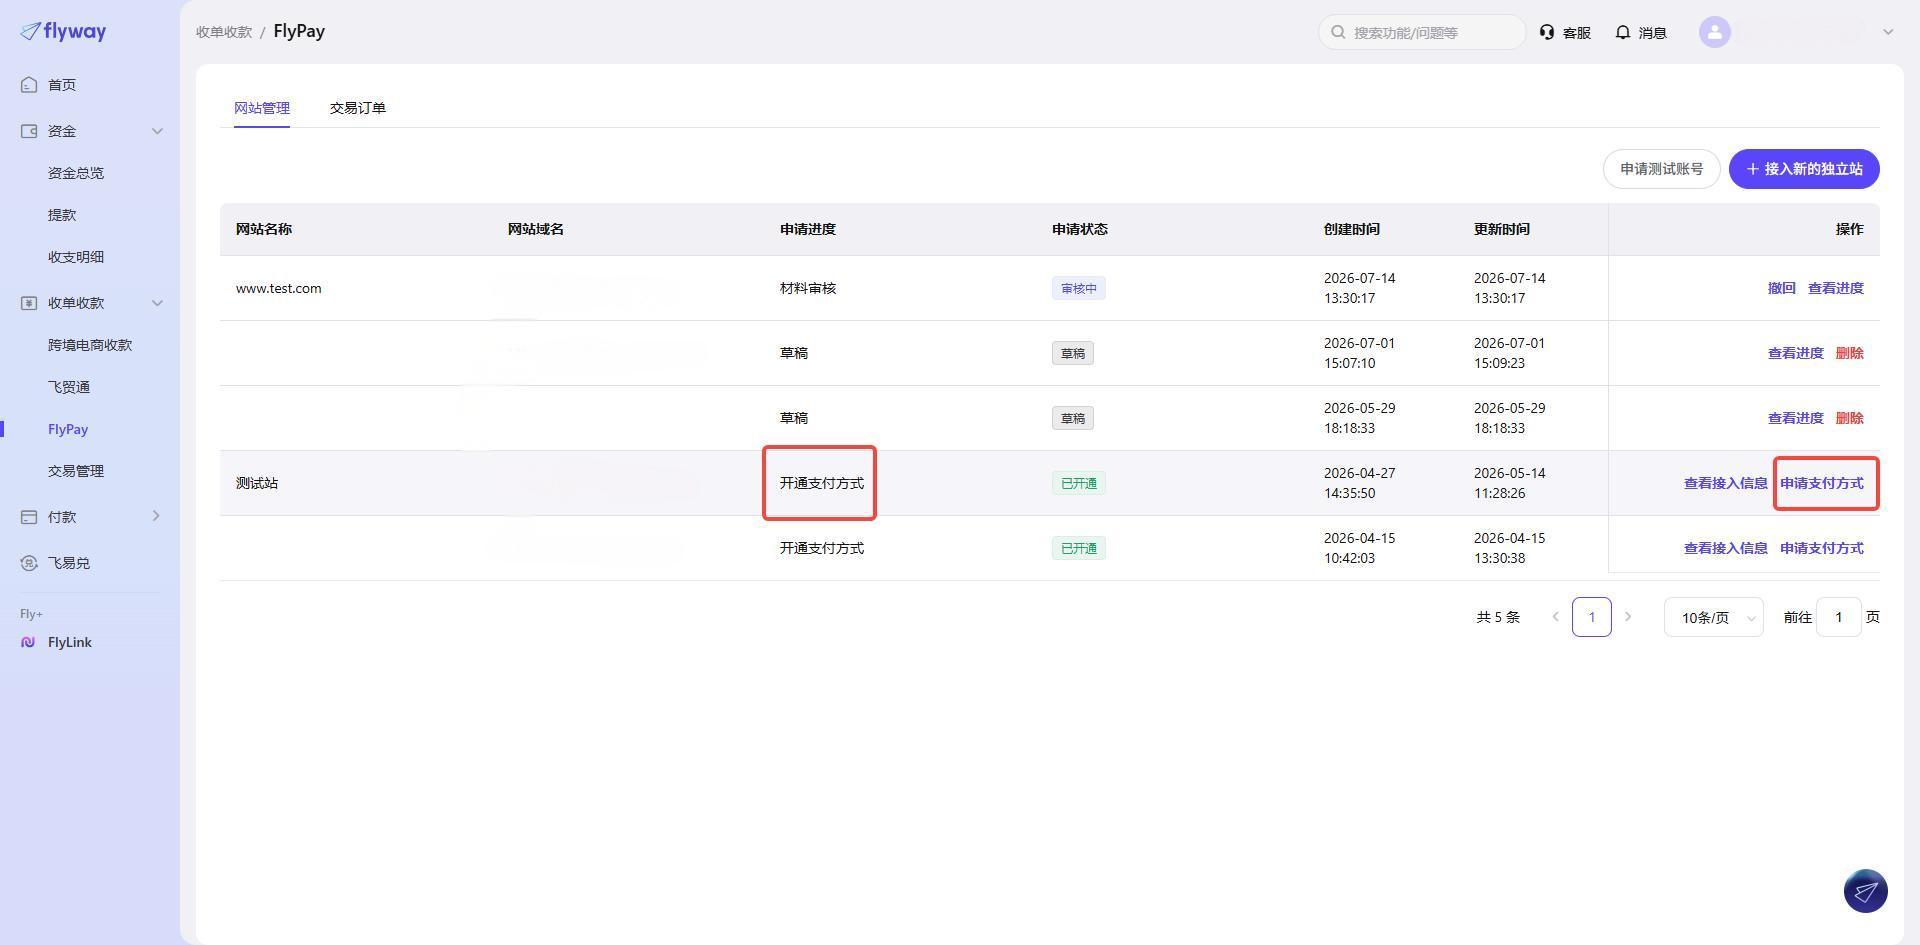Open 跨境电商收款 in the sidebar
Image resolution: width=1920 pixels, height=945 pixels.
coord(90,345)
